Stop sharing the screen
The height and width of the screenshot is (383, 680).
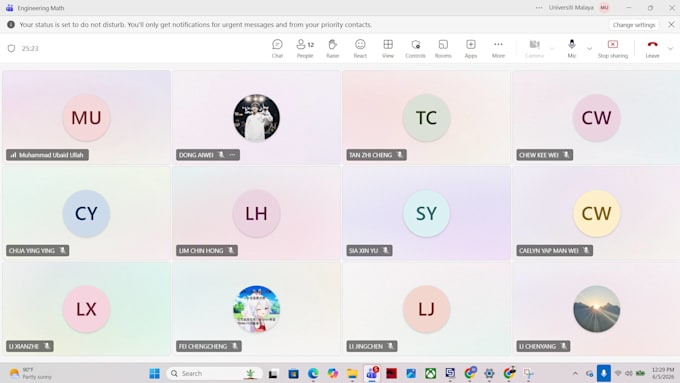coord(612,48)
